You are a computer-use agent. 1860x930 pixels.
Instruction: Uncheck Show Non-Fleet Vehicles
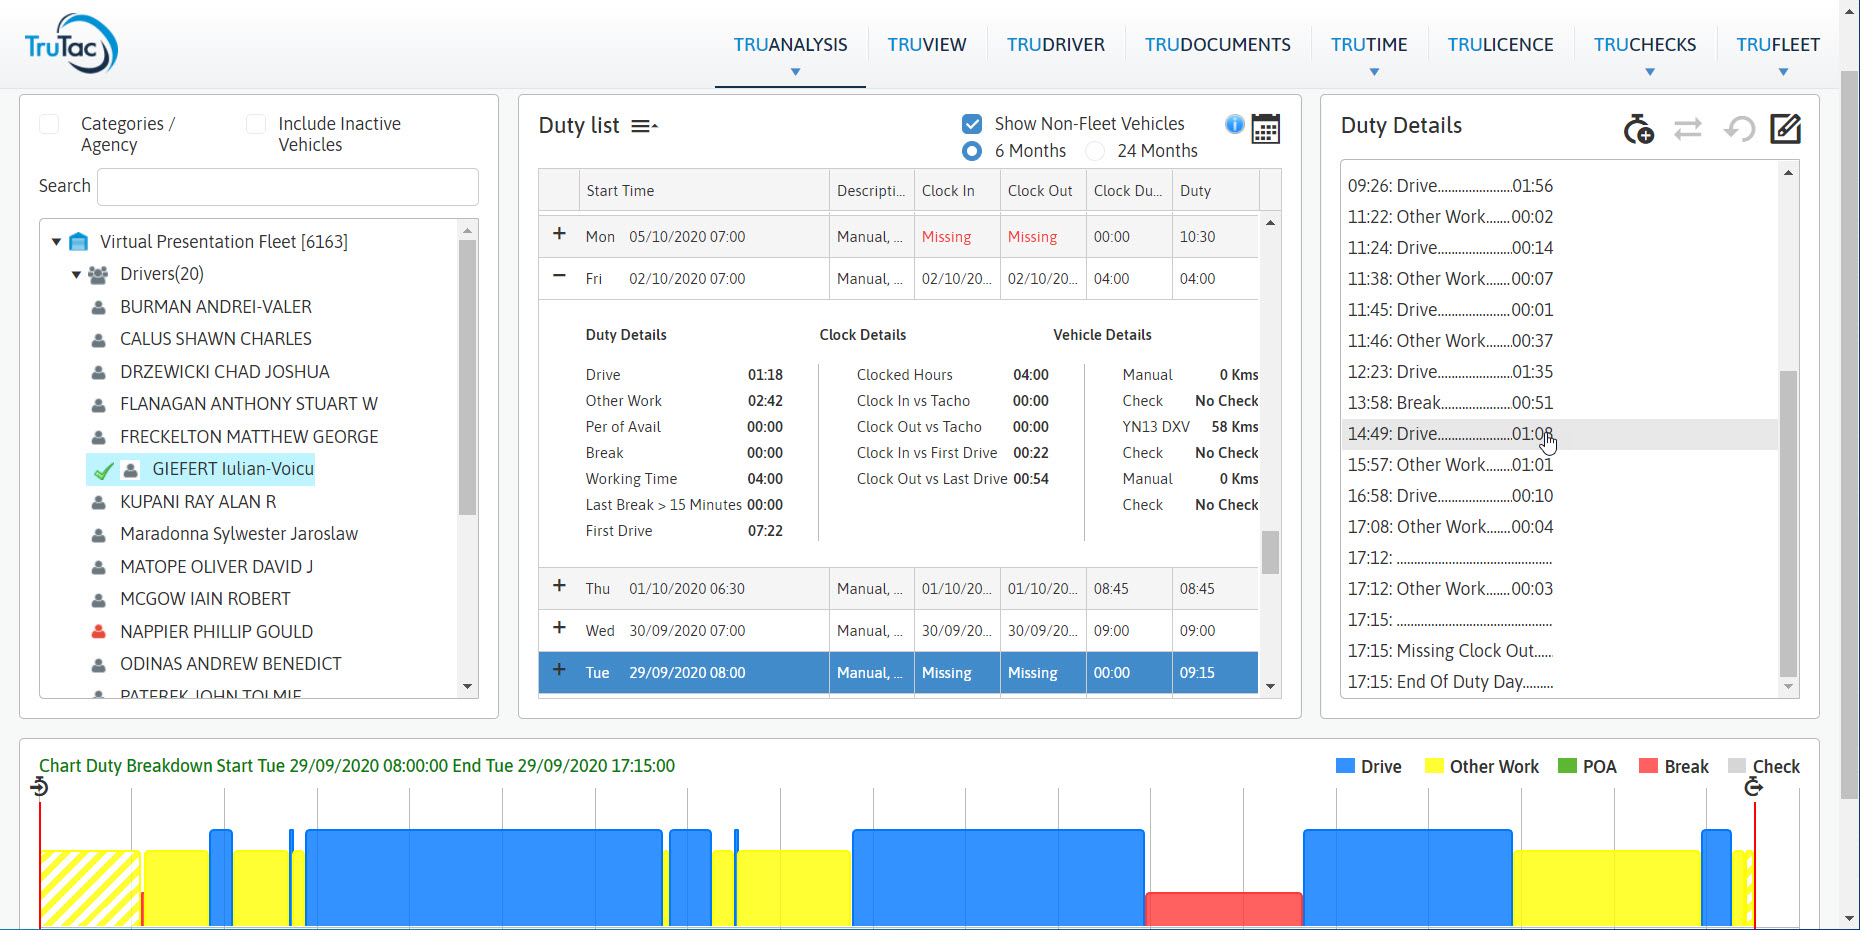971,124
